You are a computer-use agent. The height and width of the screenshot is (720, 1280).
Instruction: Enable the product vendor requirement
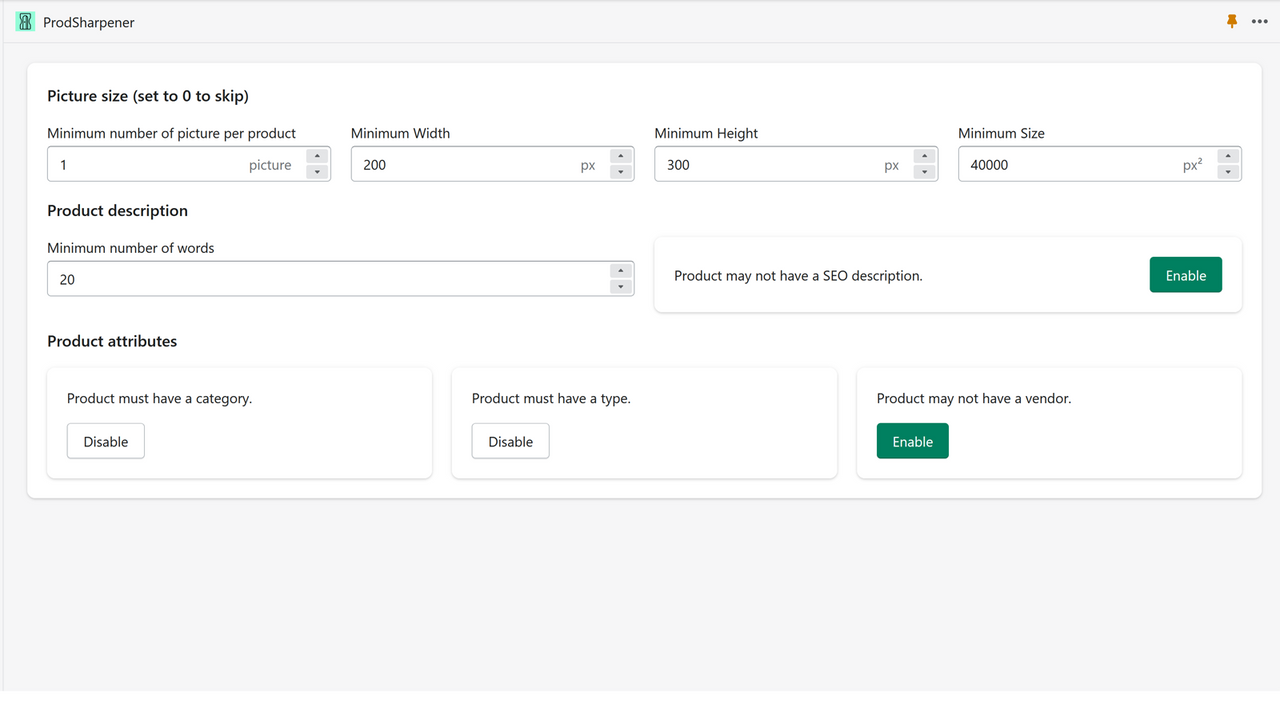(913, 441)
